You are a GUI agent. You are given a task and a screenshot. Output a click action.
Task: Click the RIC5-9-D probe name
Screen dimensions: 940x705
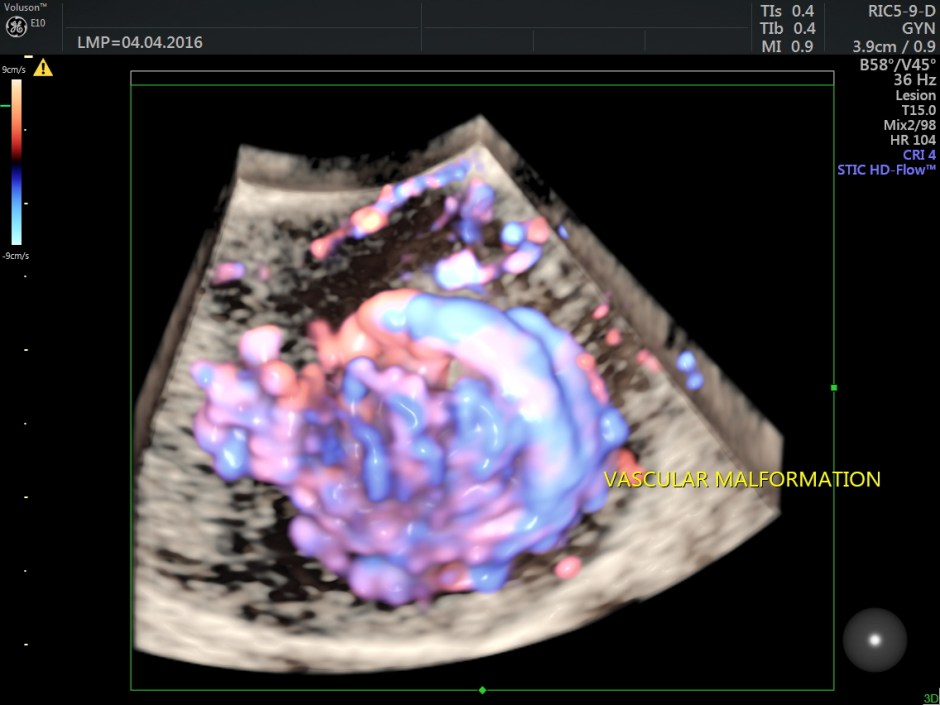click(x=901, y=11)
